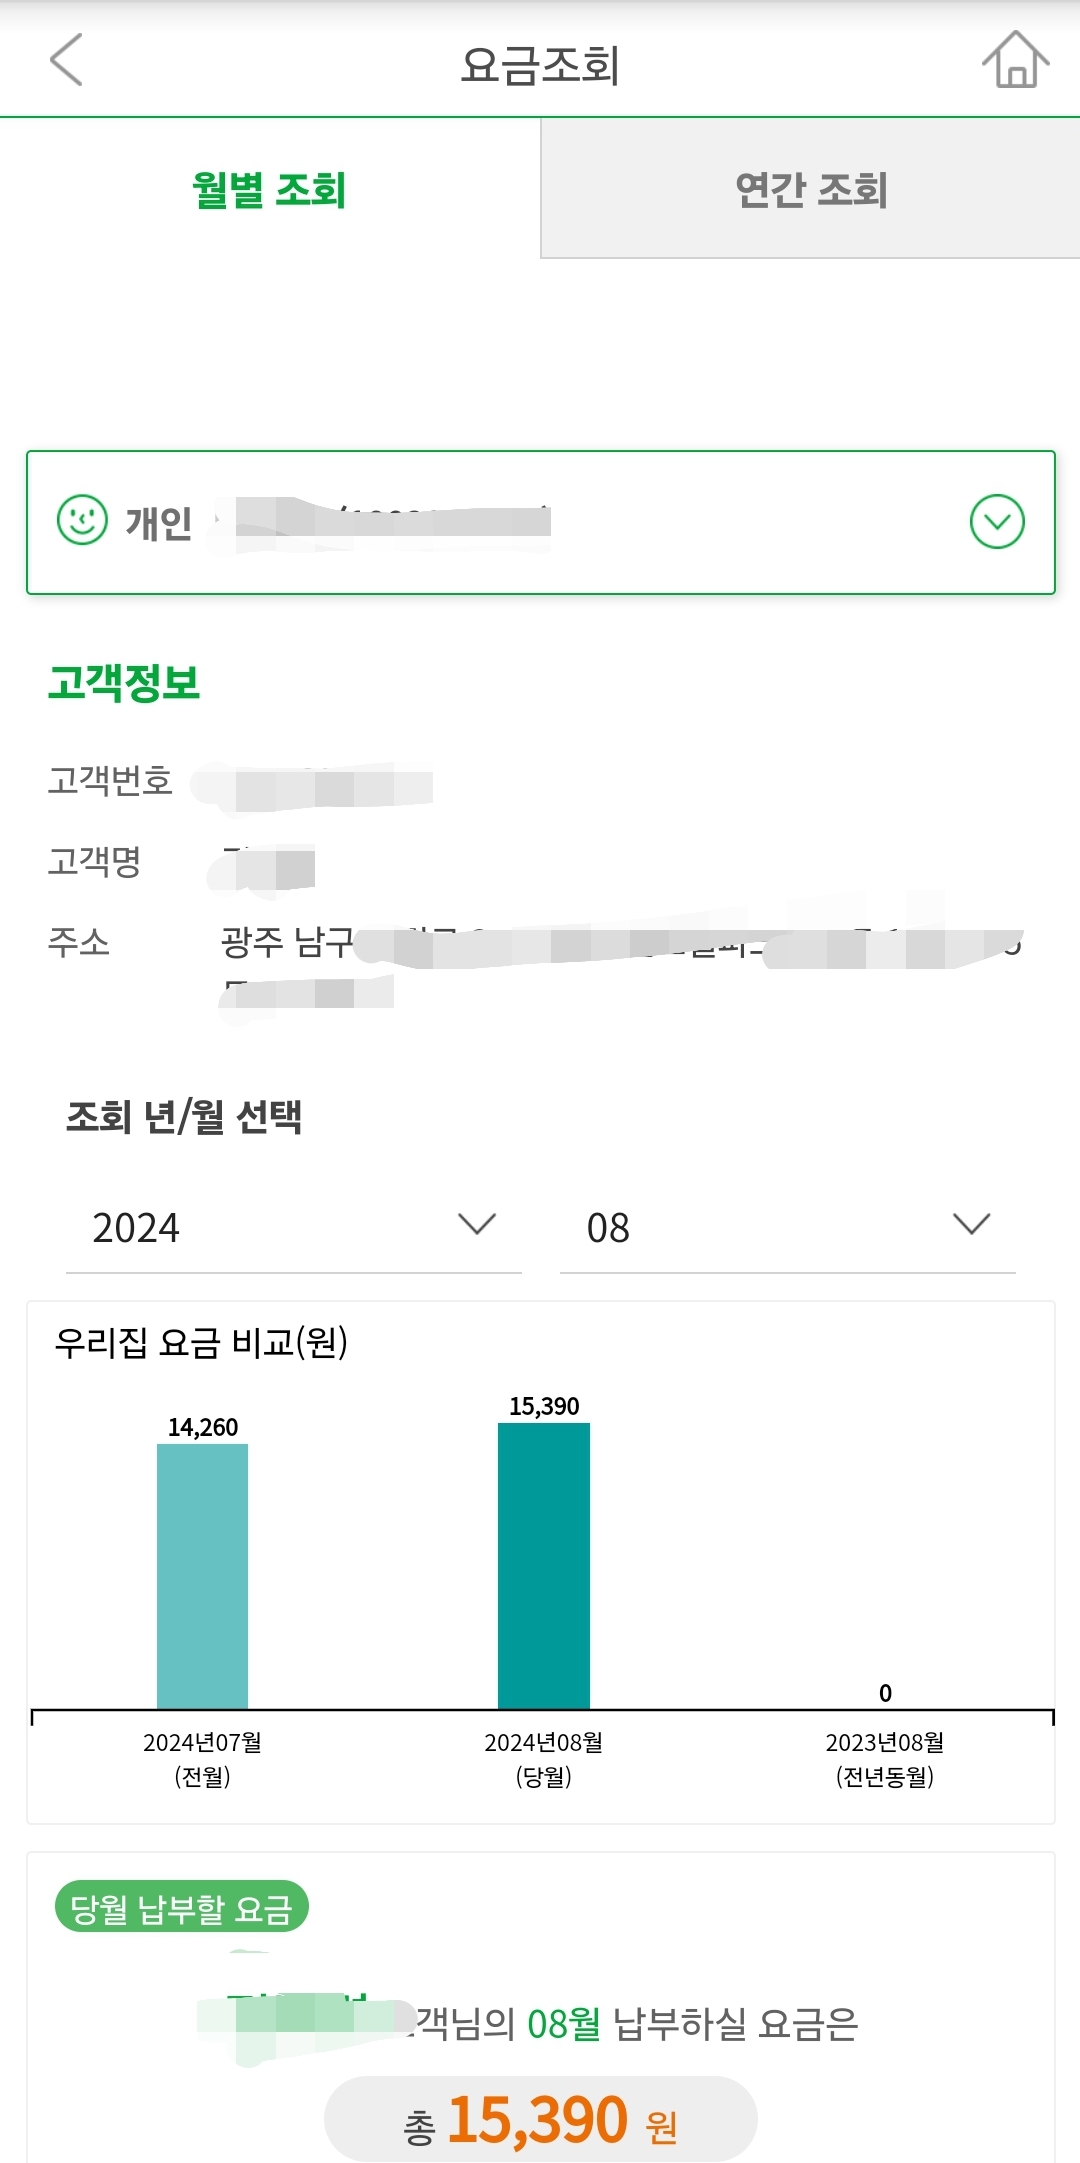Tap the 조회 년/월 선택 heading
This screenshot has width=1080, height=2163.
(x=184, y=1116)
